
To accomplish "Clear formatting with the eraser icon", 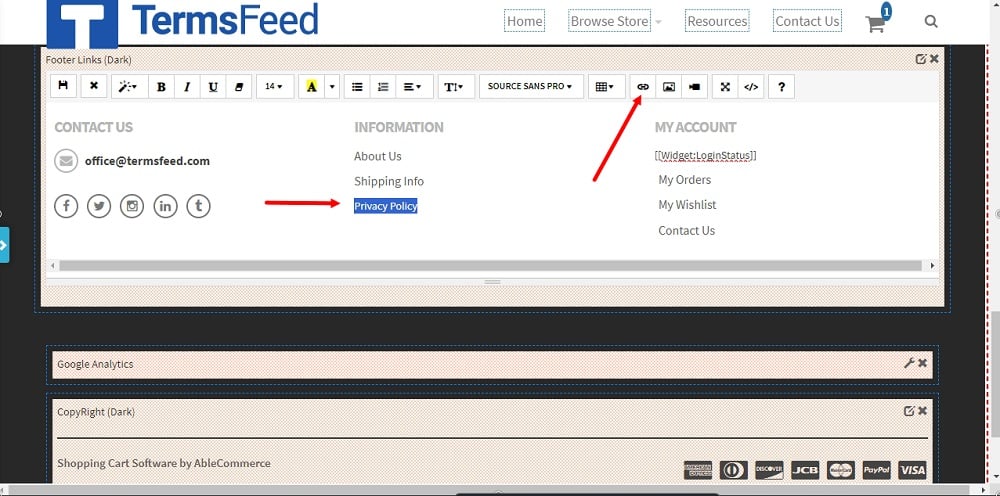I will pos(239,87).
